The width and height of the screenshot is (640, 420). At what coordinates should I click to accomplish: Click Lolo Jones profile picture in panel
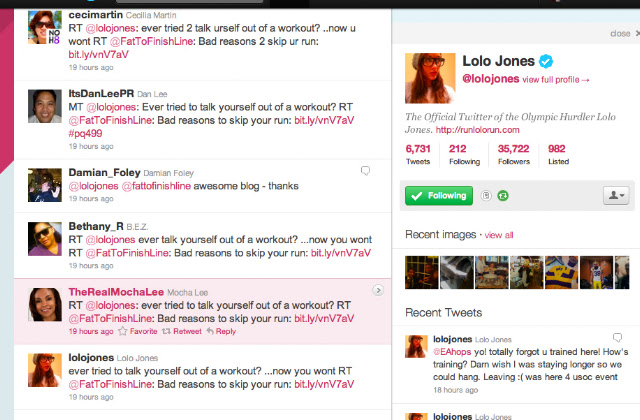point(430,78)
